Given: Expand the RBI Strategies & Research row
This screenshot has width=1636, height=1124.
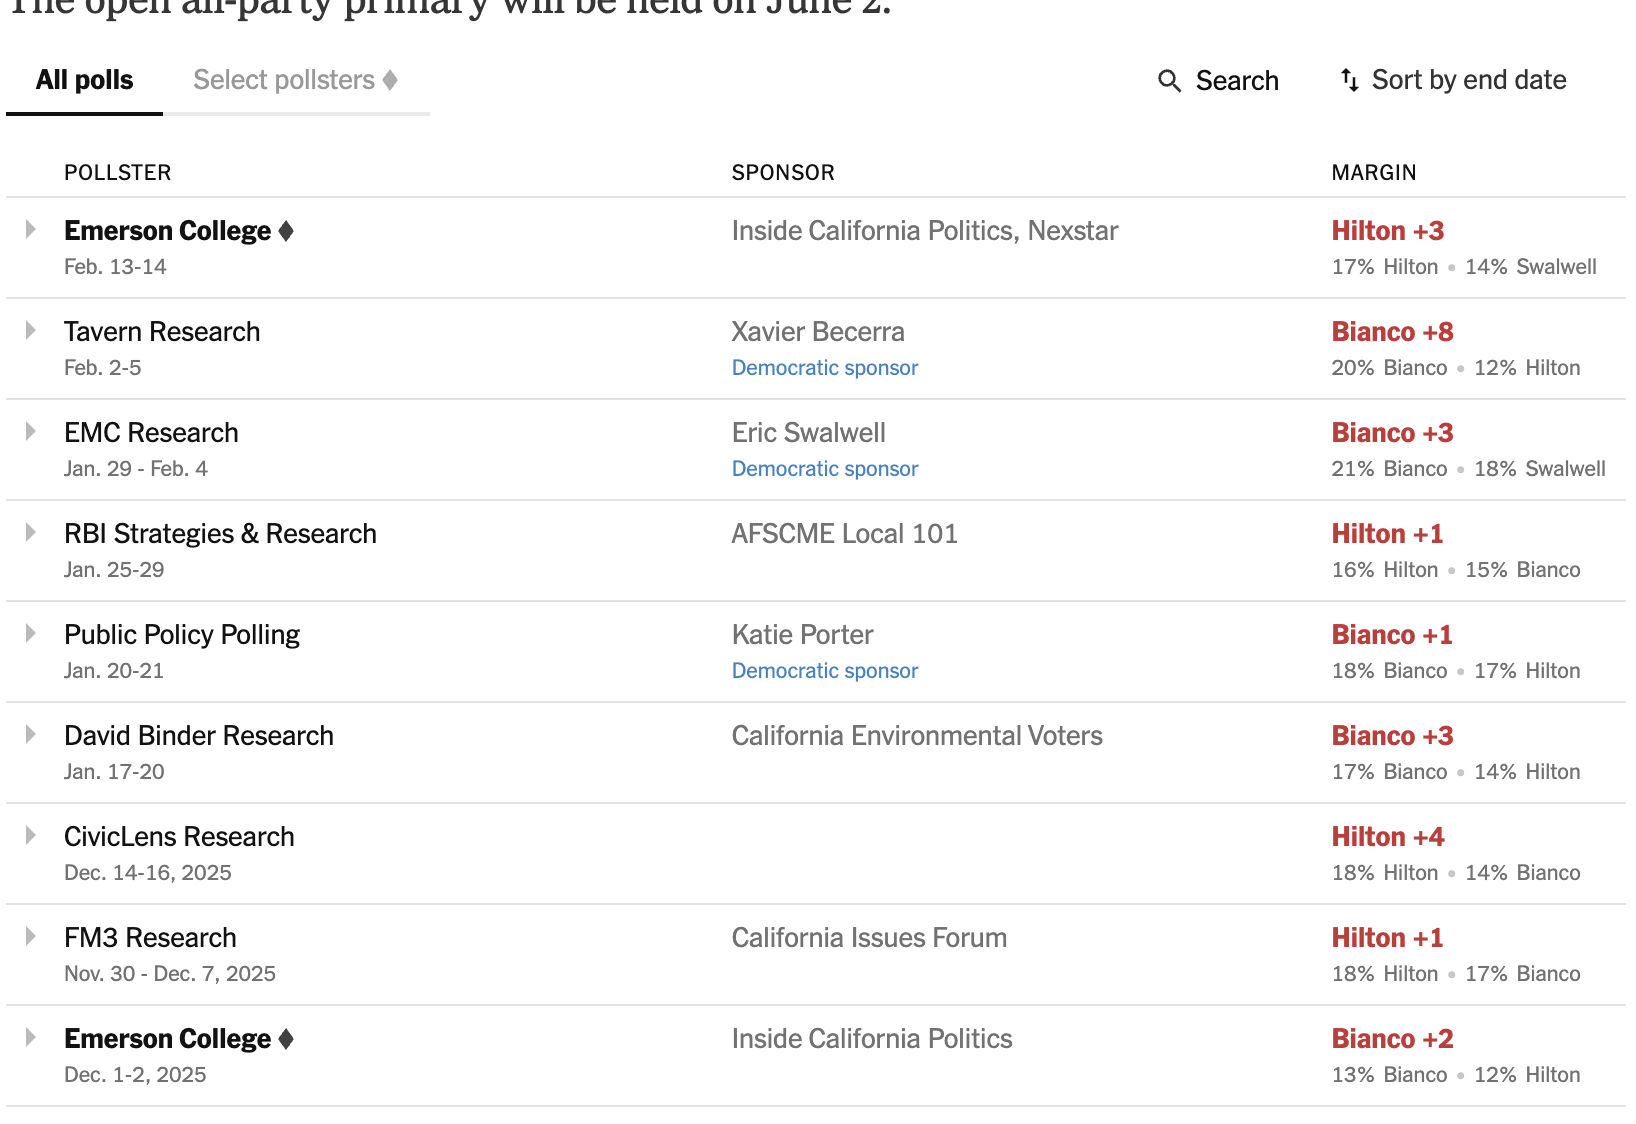Looking at the screenshot, I should click(31, 533).
